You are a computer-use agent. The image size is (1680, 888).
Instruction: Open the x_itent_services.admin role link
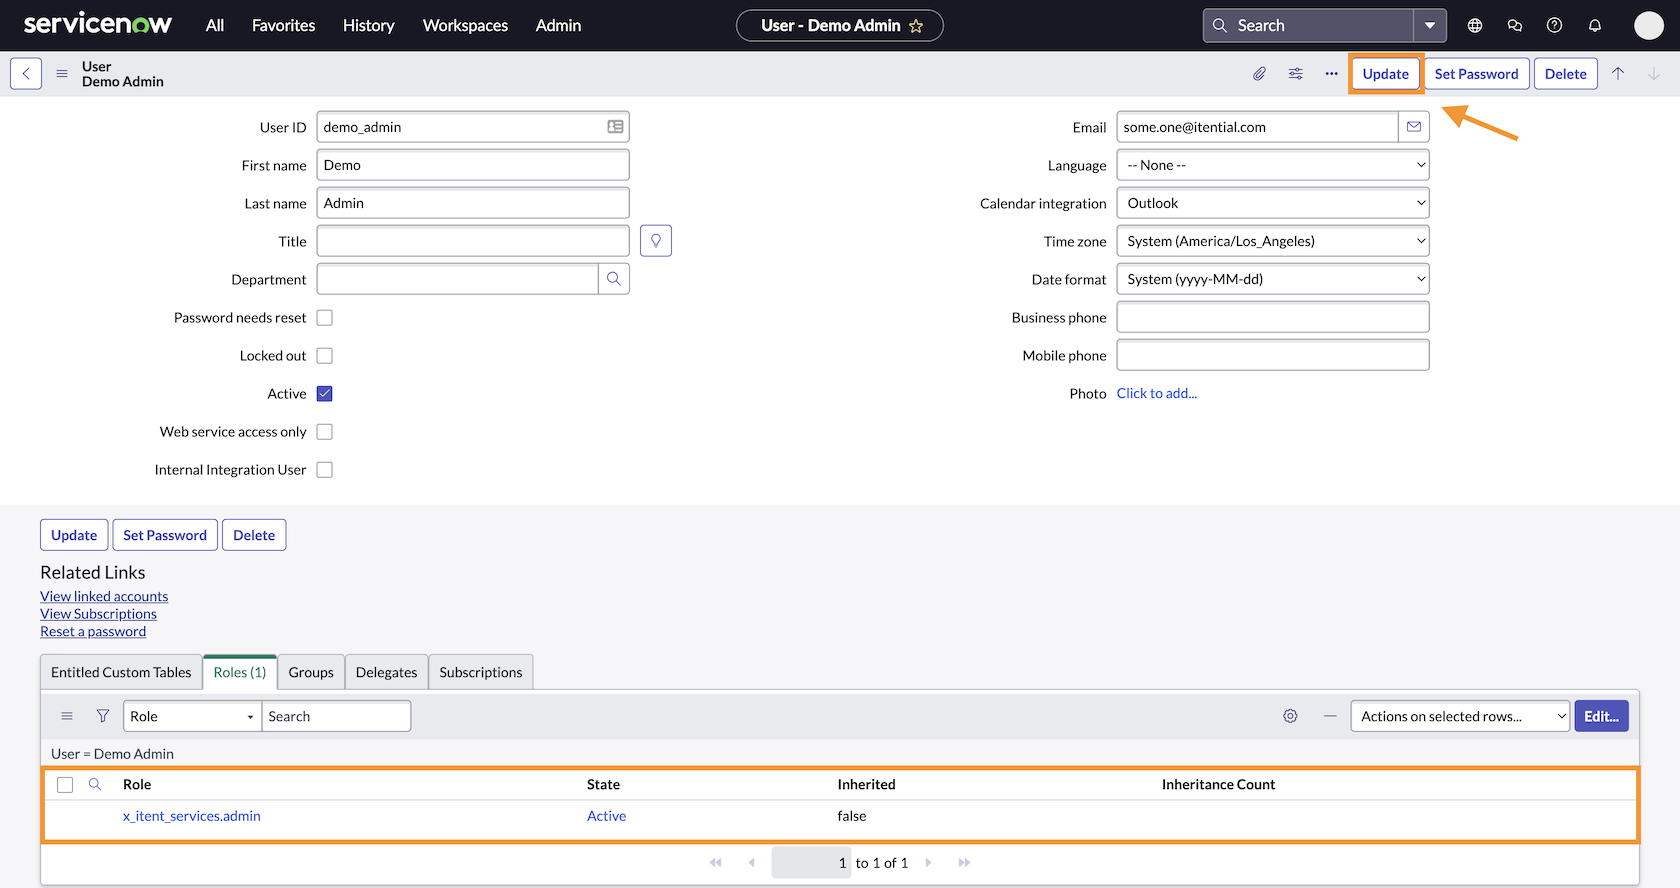tap(192, 816)
